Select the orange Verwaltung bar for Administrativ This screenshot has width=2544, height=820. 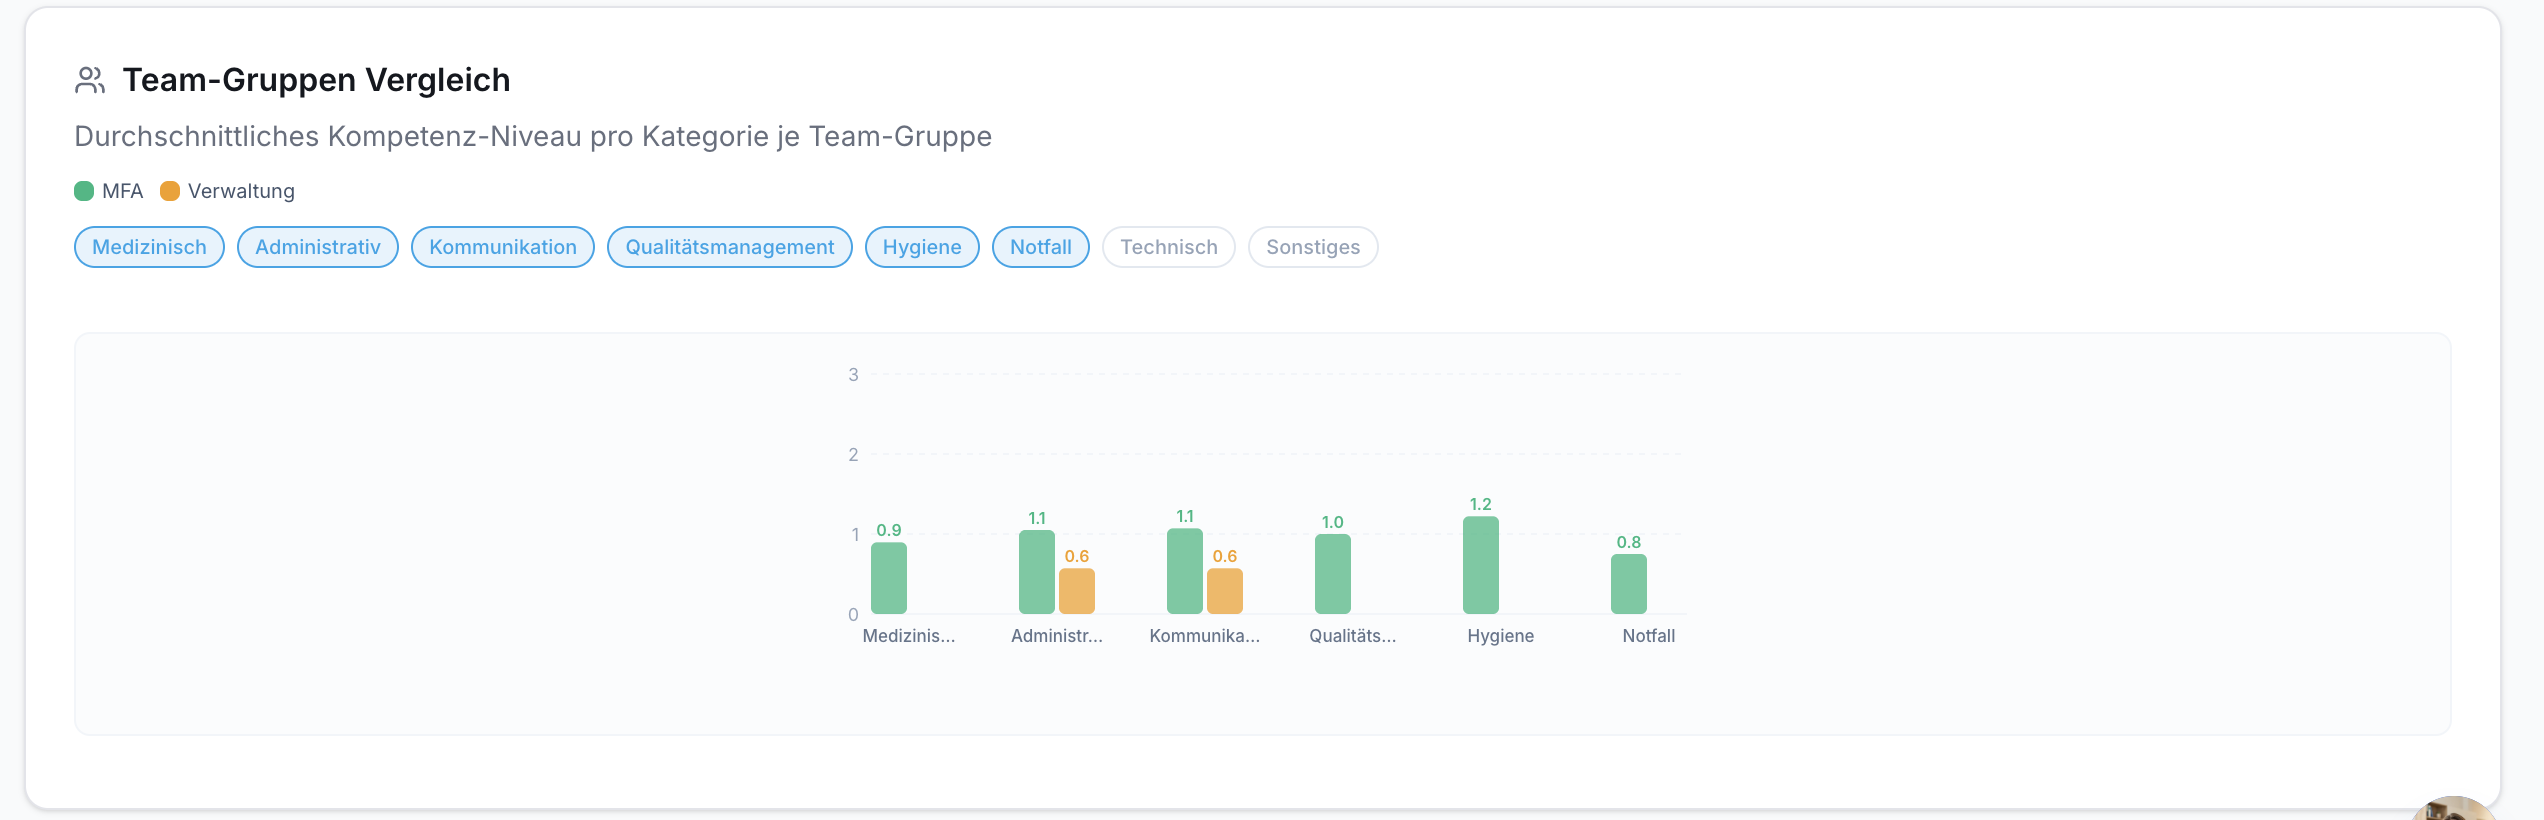(x=1077, y=591)
